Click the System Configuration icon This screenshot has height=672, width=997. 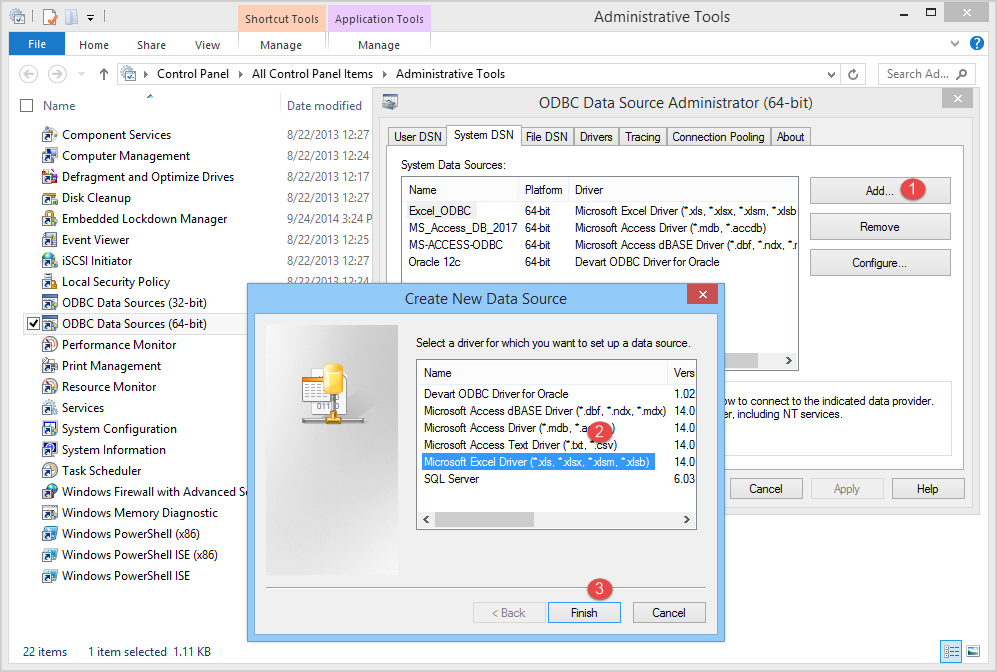tap(50, 429)
